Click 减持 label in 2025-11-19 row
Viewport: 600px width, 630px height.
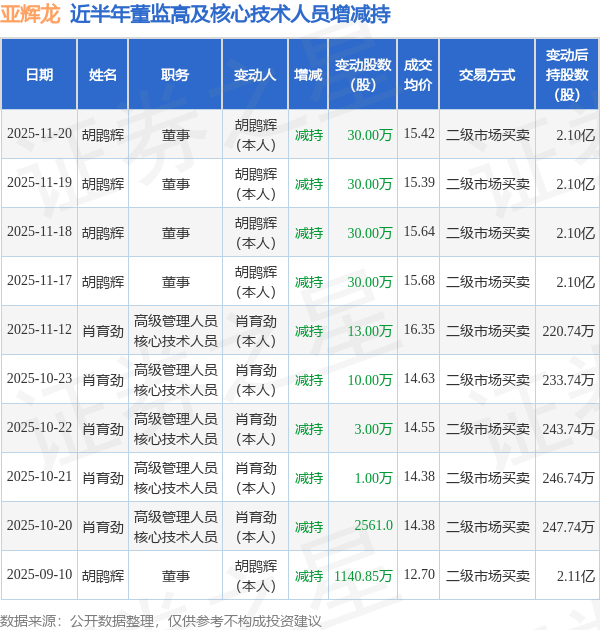(309, 184)
